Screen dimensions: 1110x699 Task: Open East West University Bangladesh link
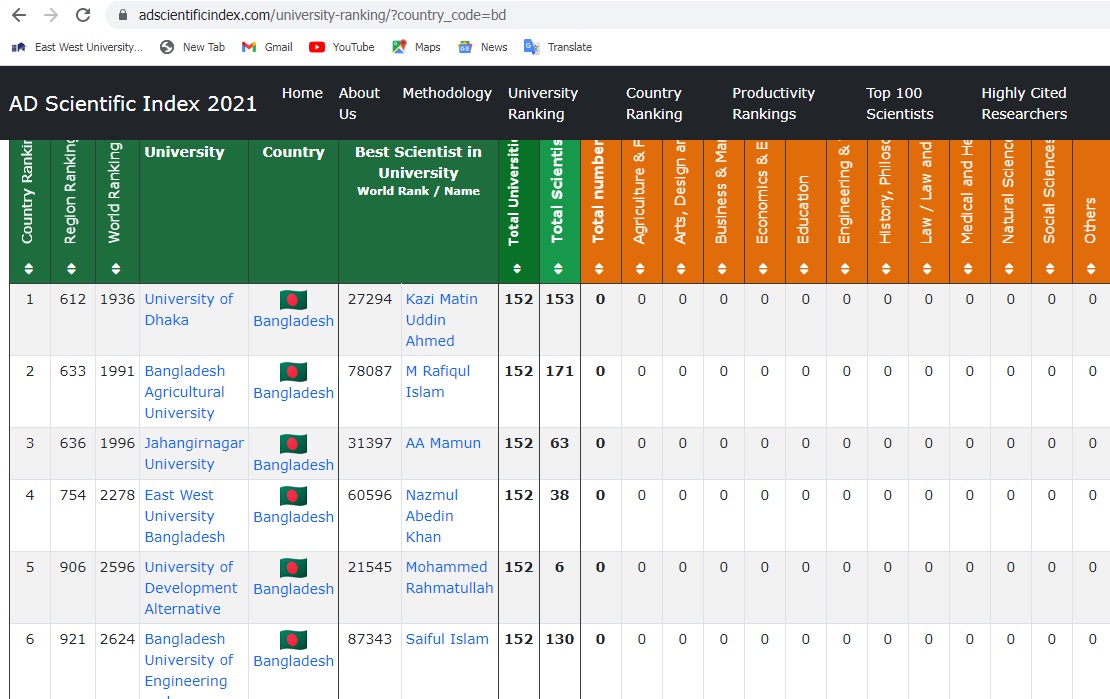coord(185,516)
